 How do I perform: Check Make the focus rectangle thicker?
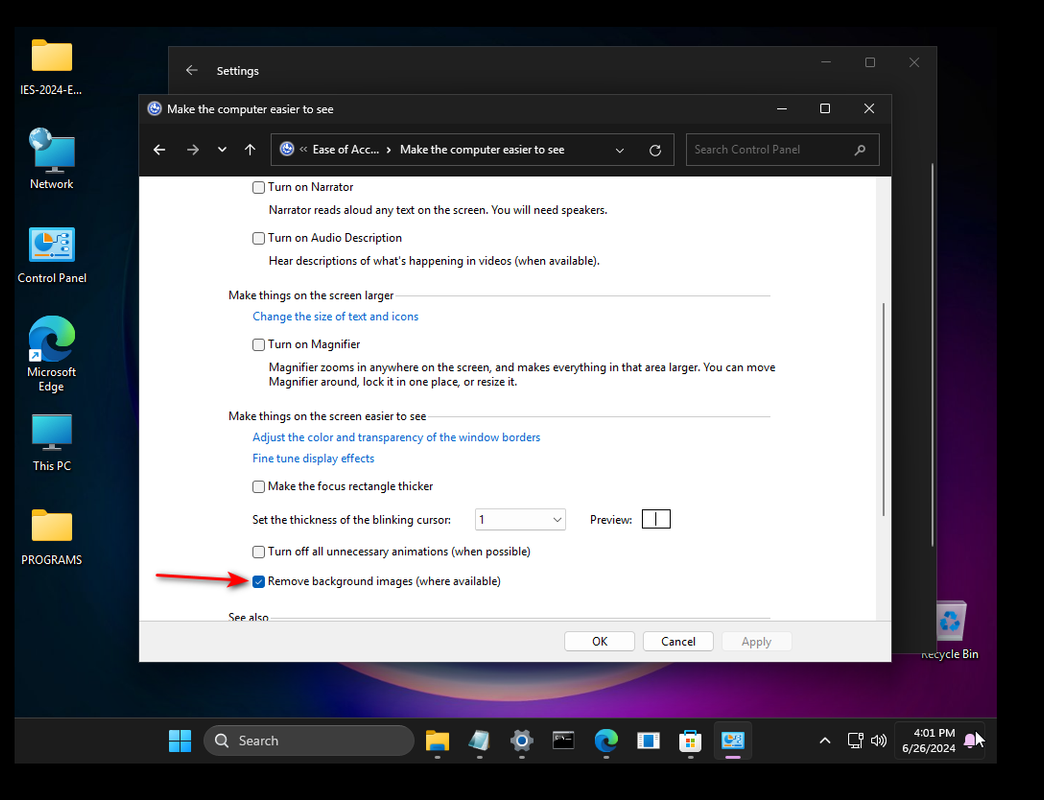(258, 487)
